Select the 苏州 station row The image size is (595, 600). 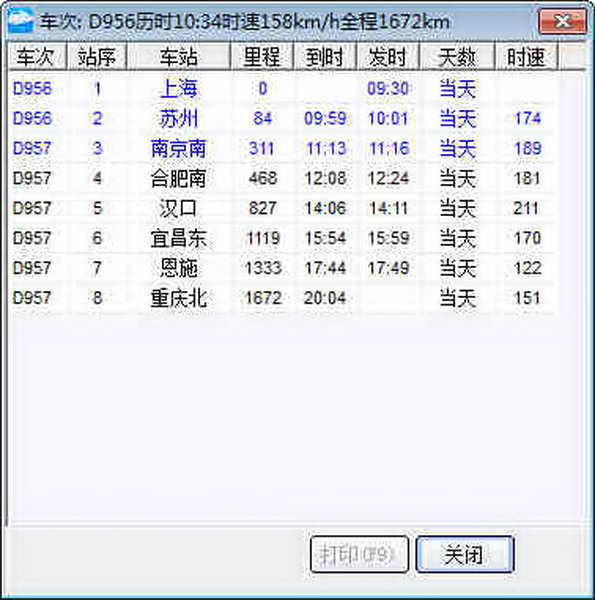(282, 118)
